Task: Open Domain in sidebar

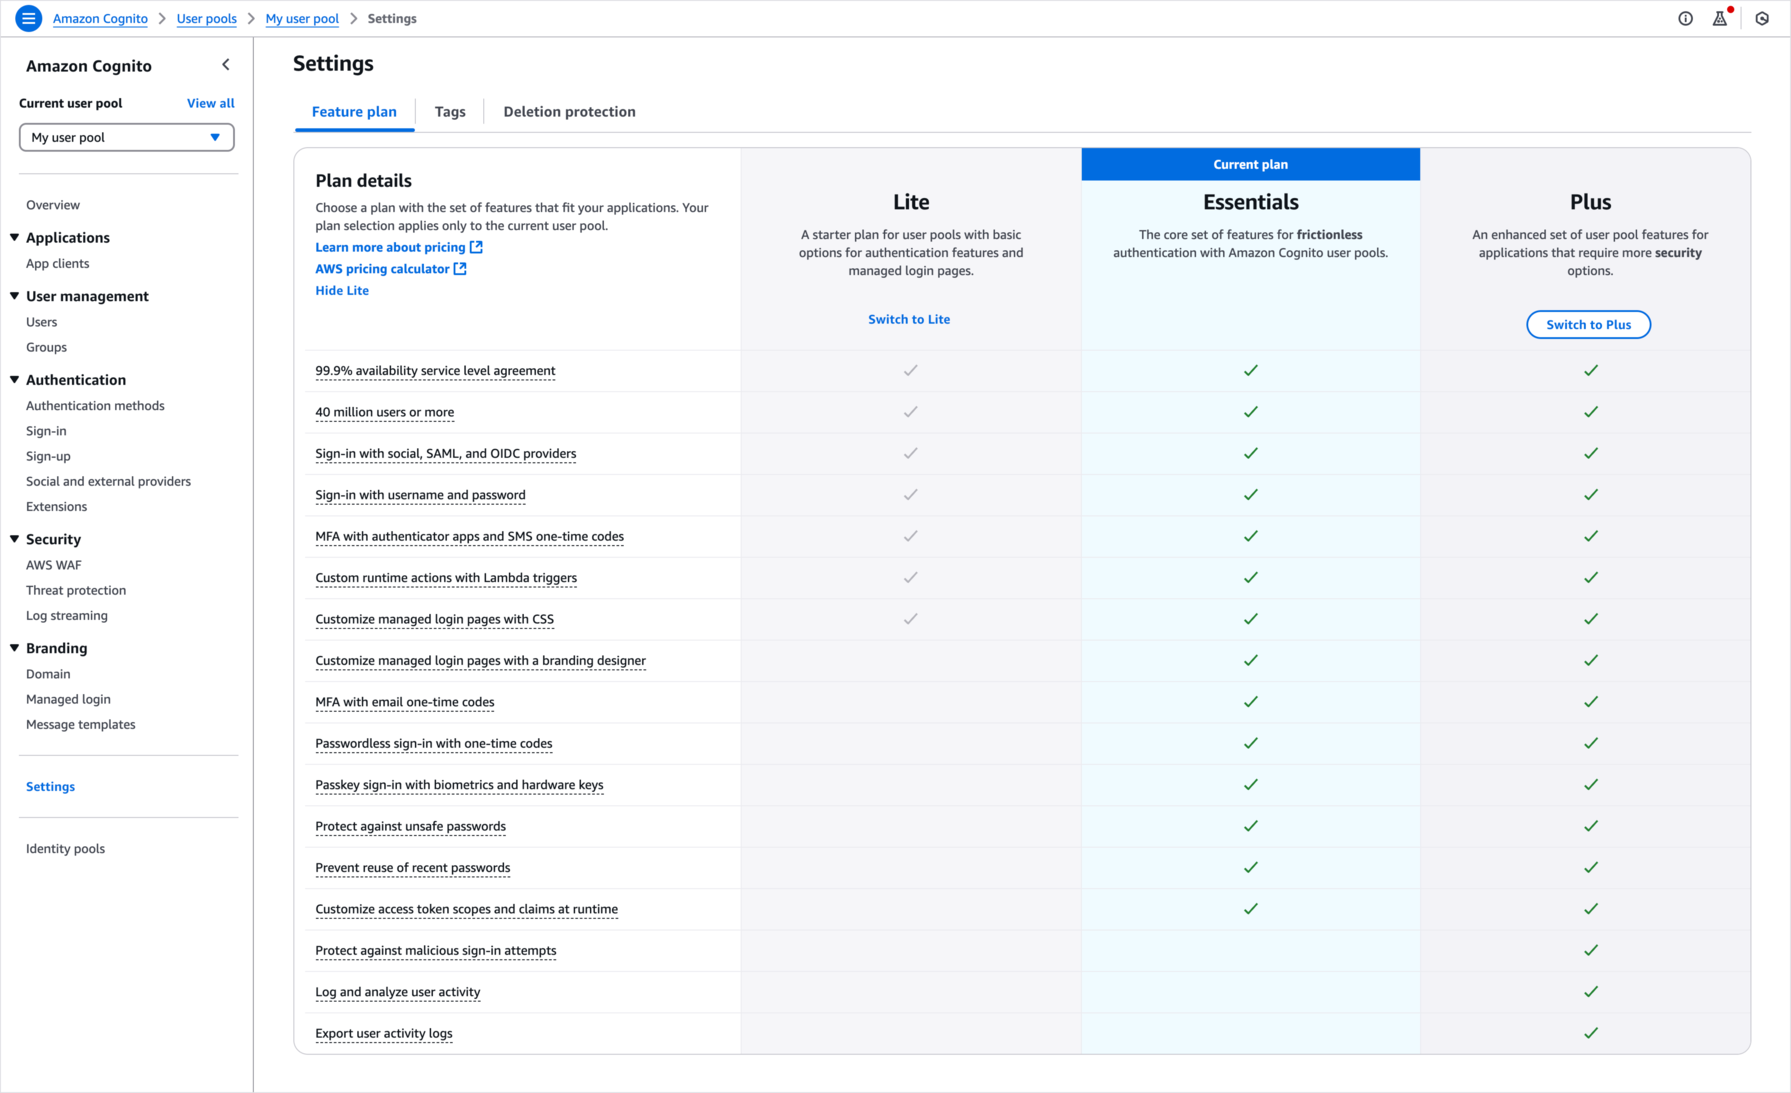Action: [x=48, y=674]
